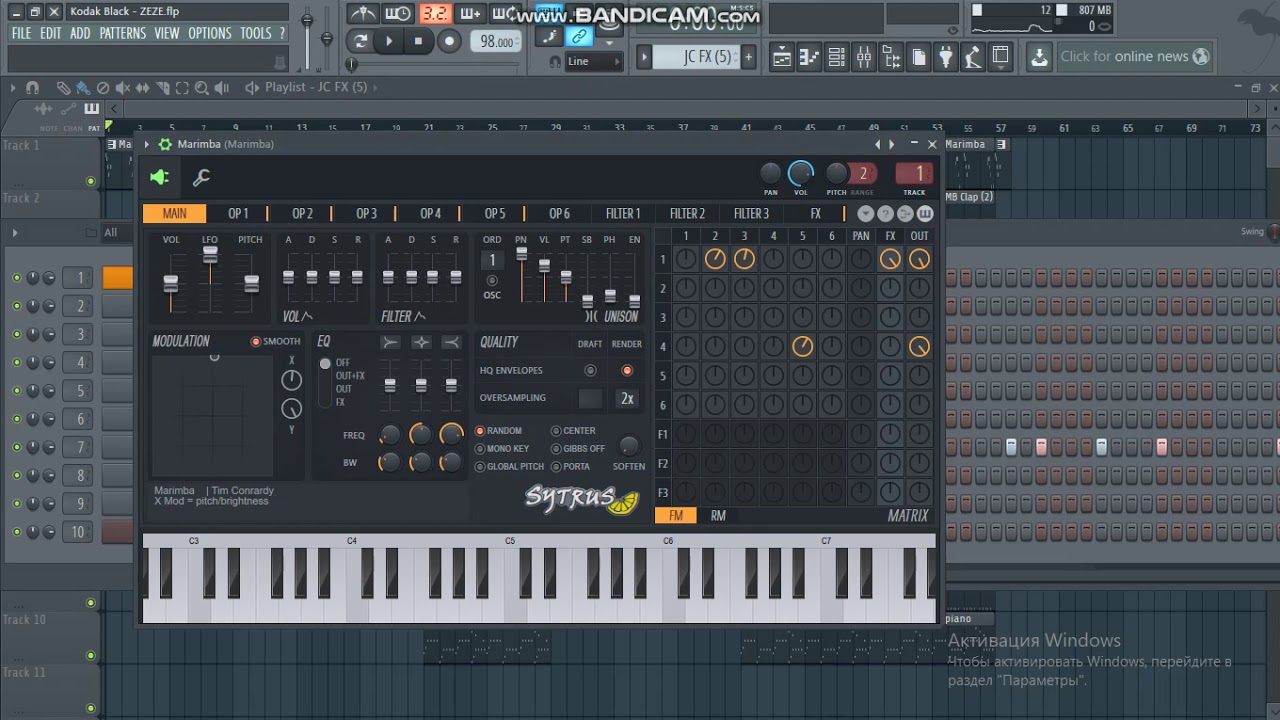
Task: Click the tempo tapper icon
Action: click(x=972, y=57)
